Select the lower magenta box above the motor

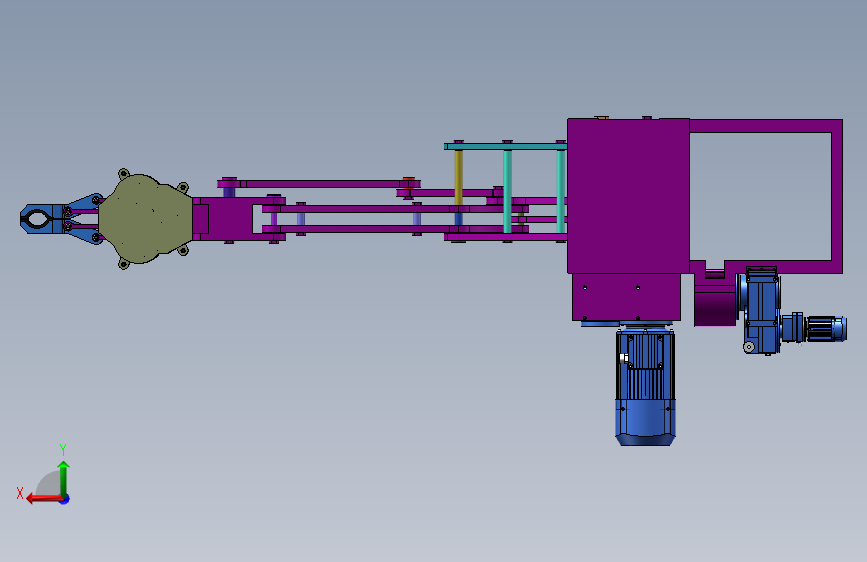coord(626,297)
